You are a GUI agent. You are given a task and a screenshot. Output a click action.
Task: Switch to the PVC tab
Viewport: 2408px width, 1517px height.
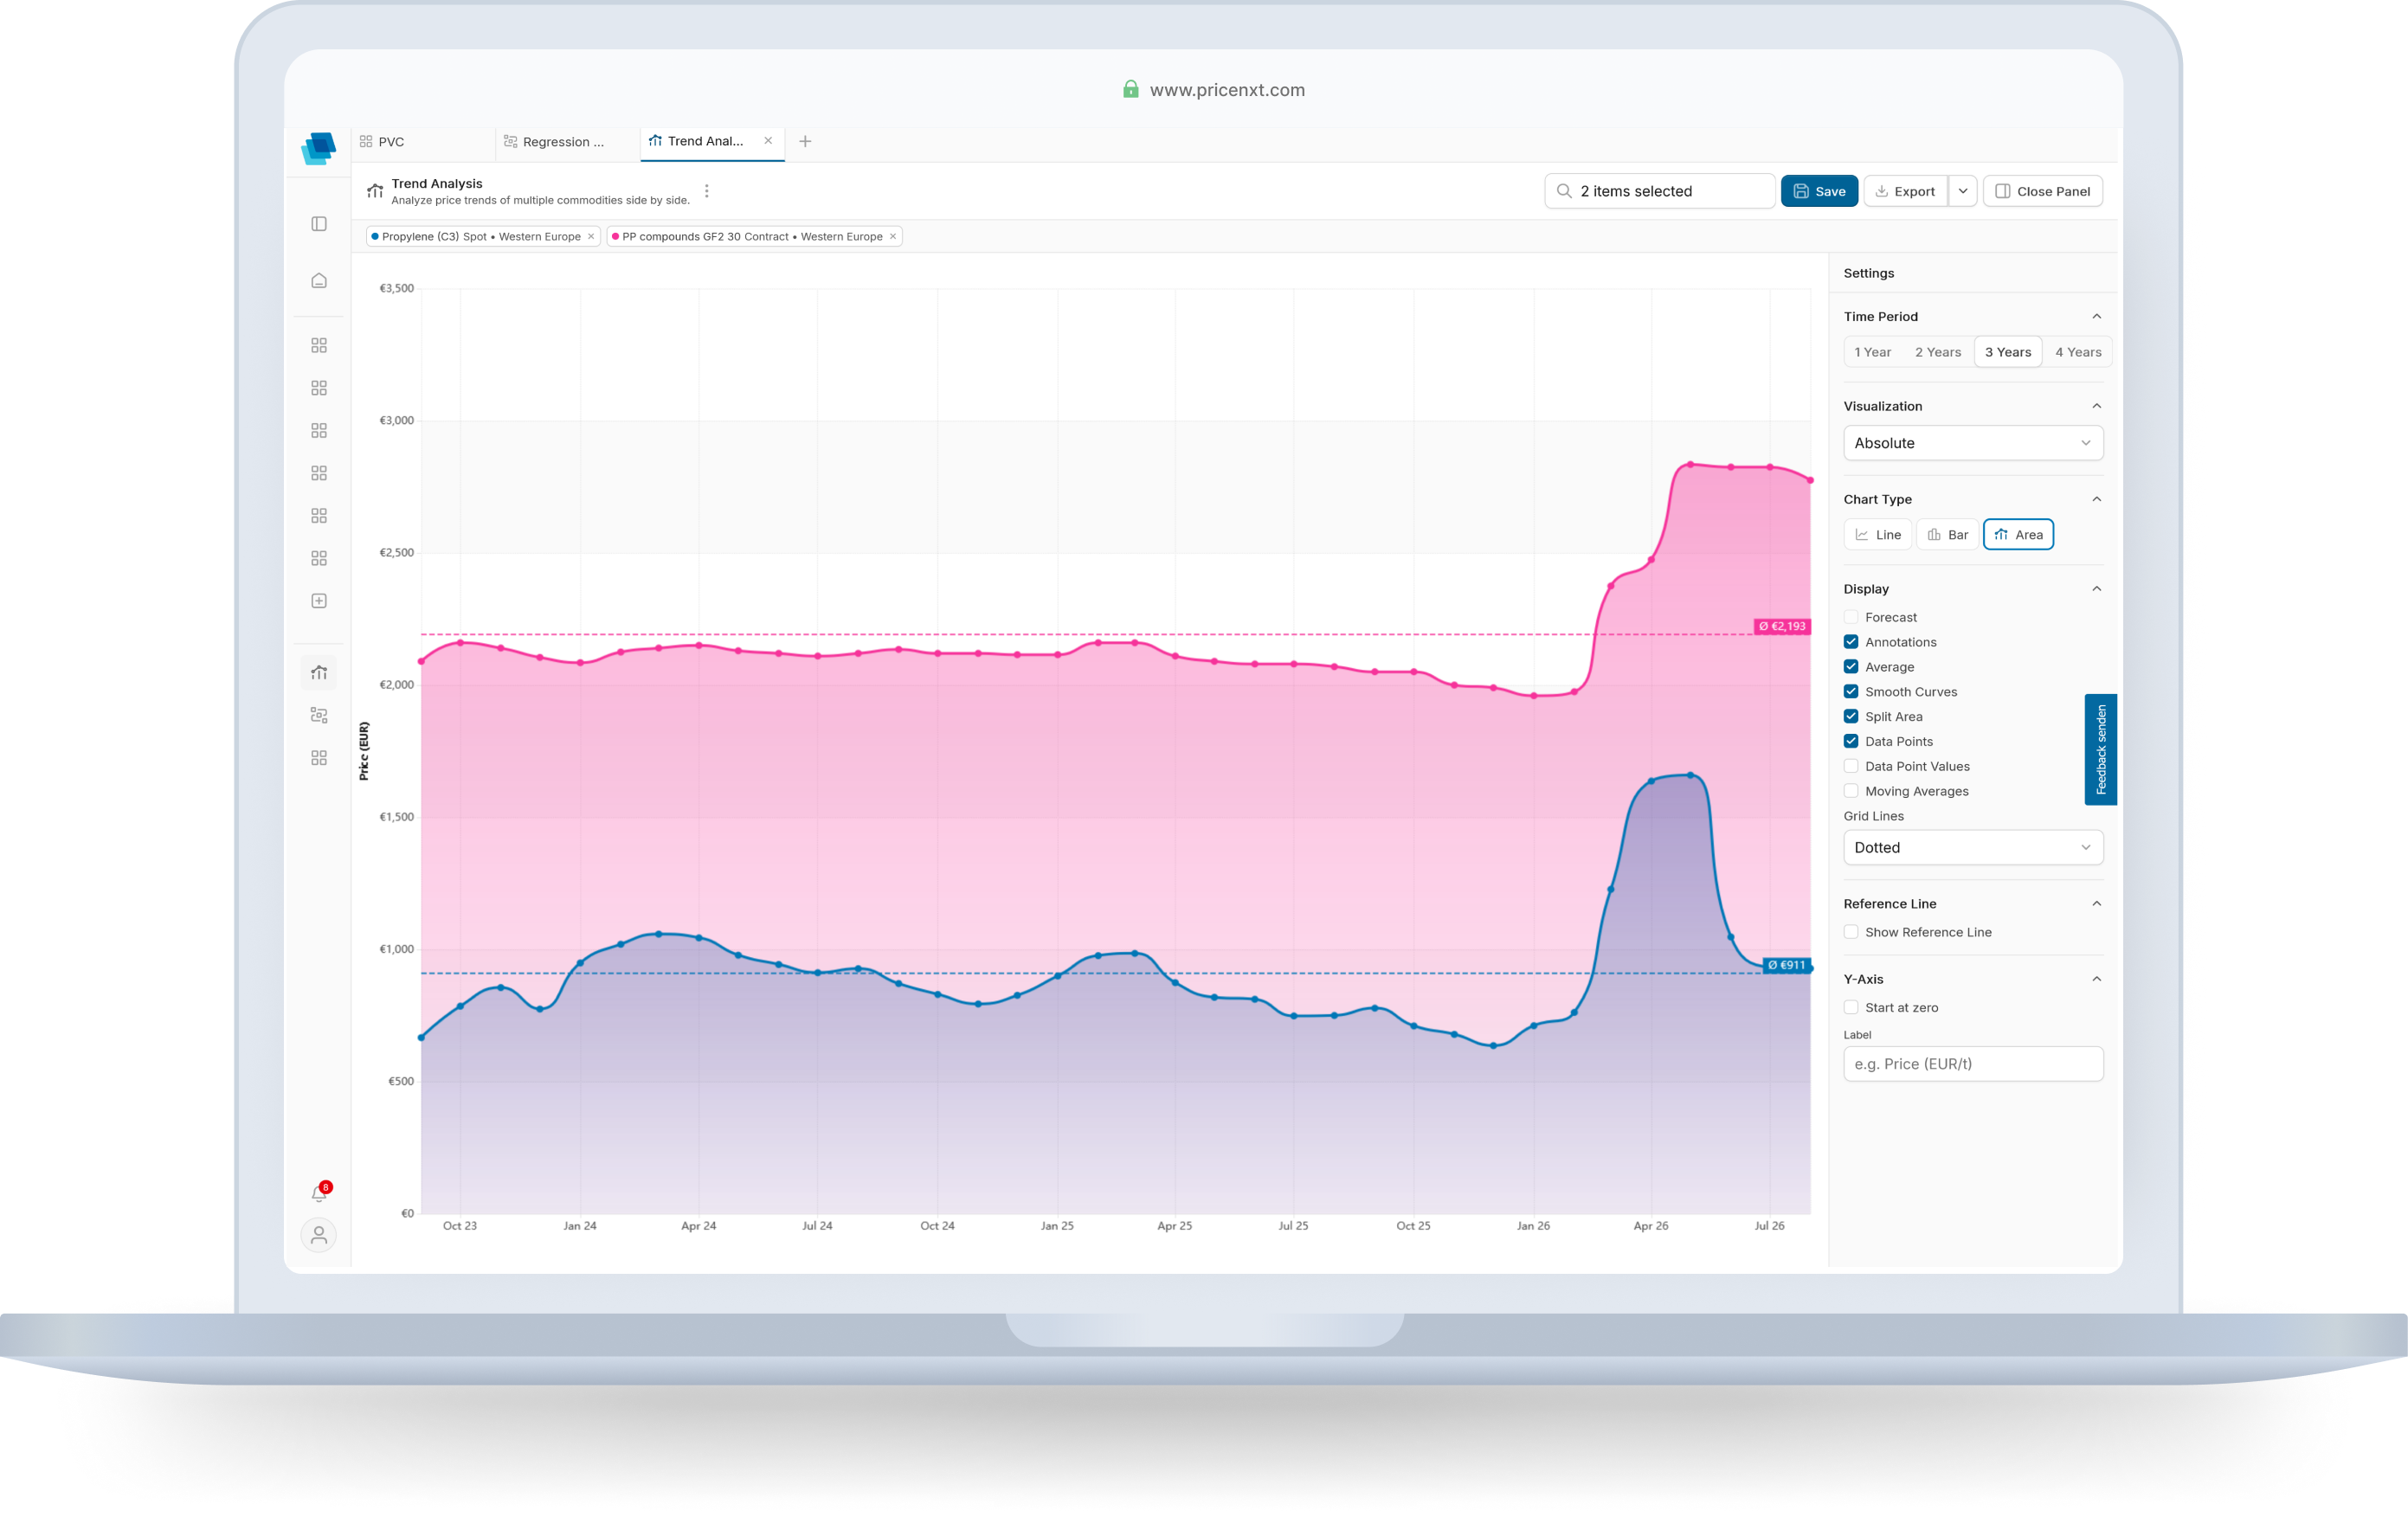[423, 142]
